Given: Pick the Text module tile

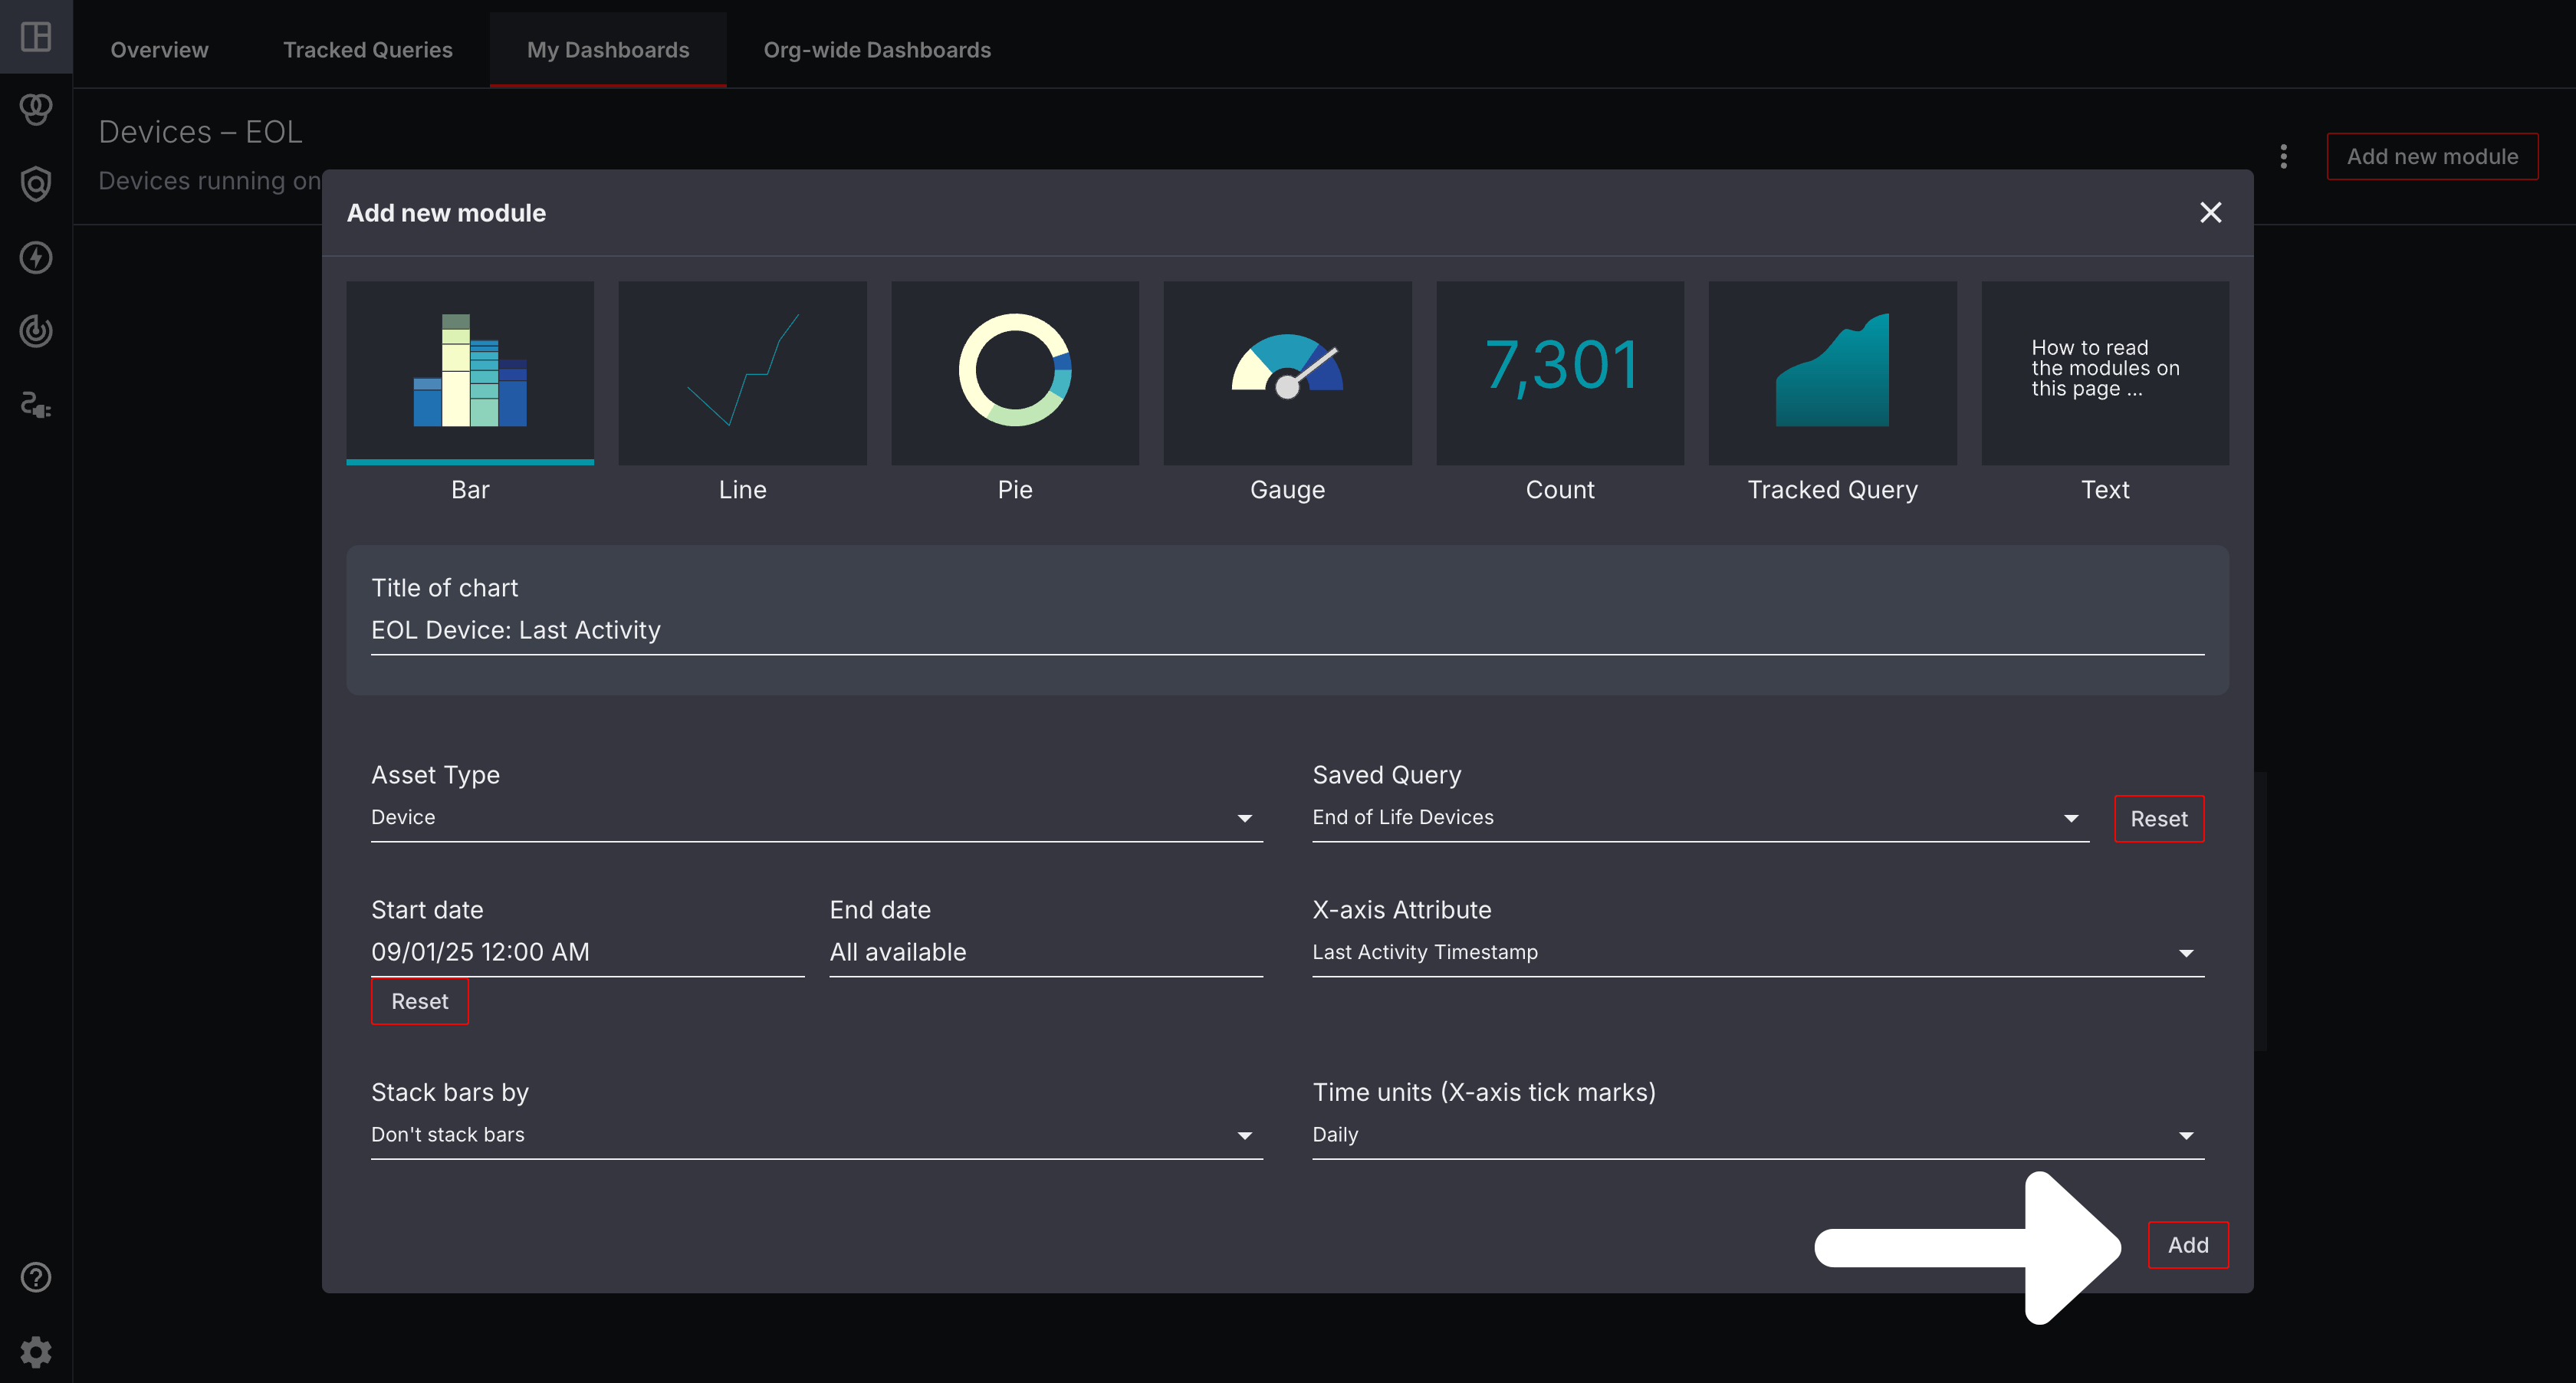Looking at the screenshot, I should [2104, 372].
